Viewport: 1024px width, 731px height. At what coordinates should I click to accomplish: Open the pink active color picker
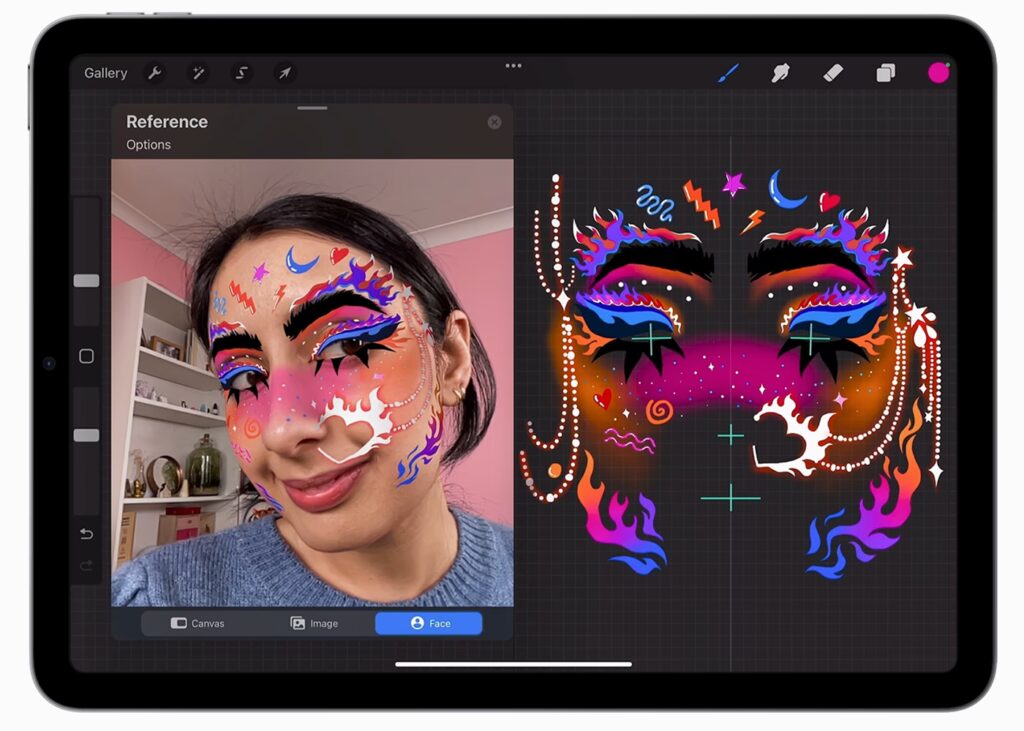(x=938, y=72)
